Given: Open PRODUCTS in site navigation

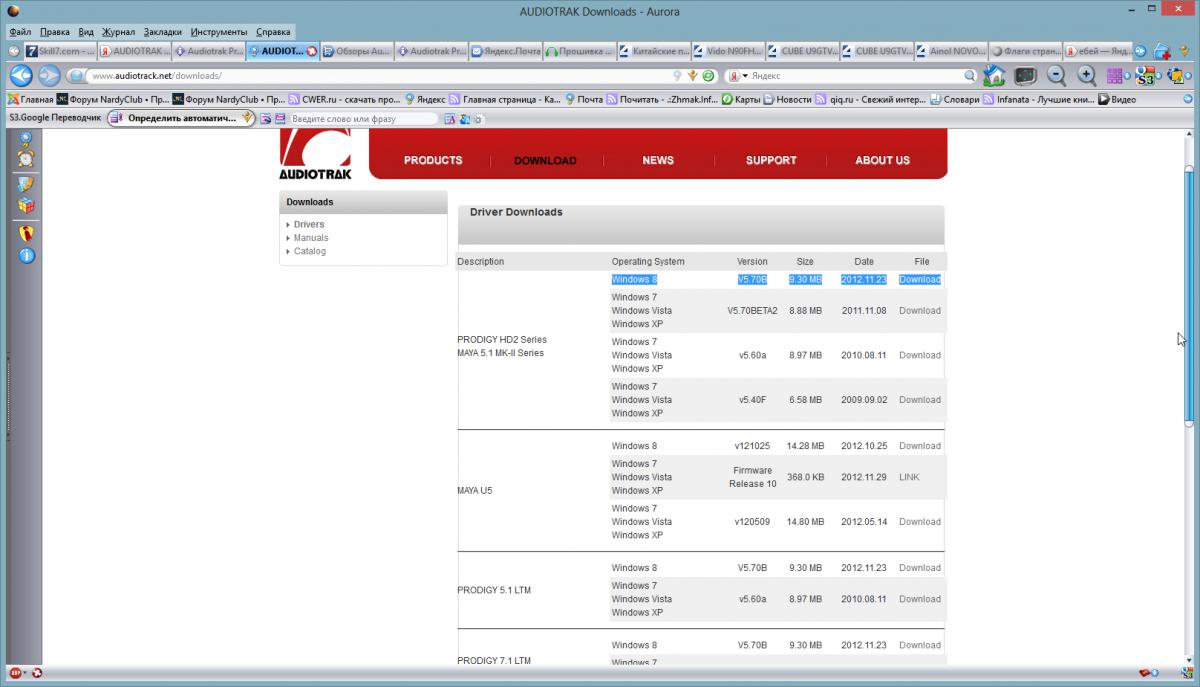Looking at the screenshot, I should click(x=433, y=160).
